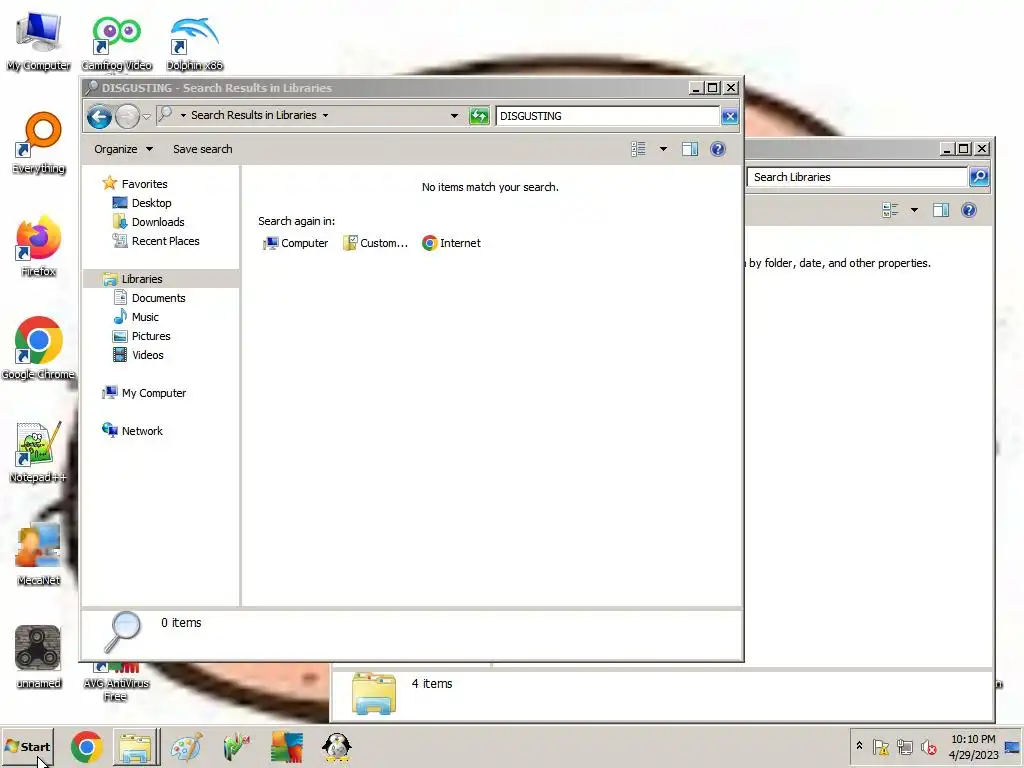Screen dimensions: 1024x768
Task: Open Paint from the taskbar
Action: tap(186, 746)
